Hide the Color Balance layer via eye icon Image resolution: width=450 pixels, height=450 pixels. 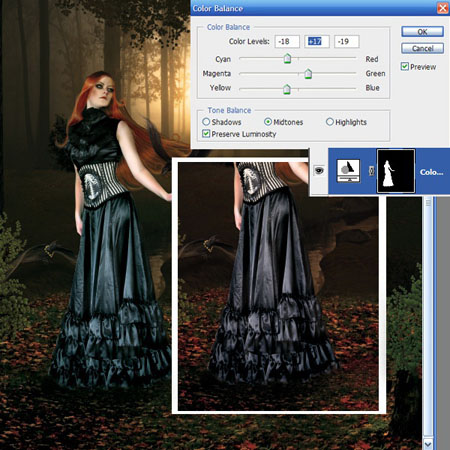(319, 171)
